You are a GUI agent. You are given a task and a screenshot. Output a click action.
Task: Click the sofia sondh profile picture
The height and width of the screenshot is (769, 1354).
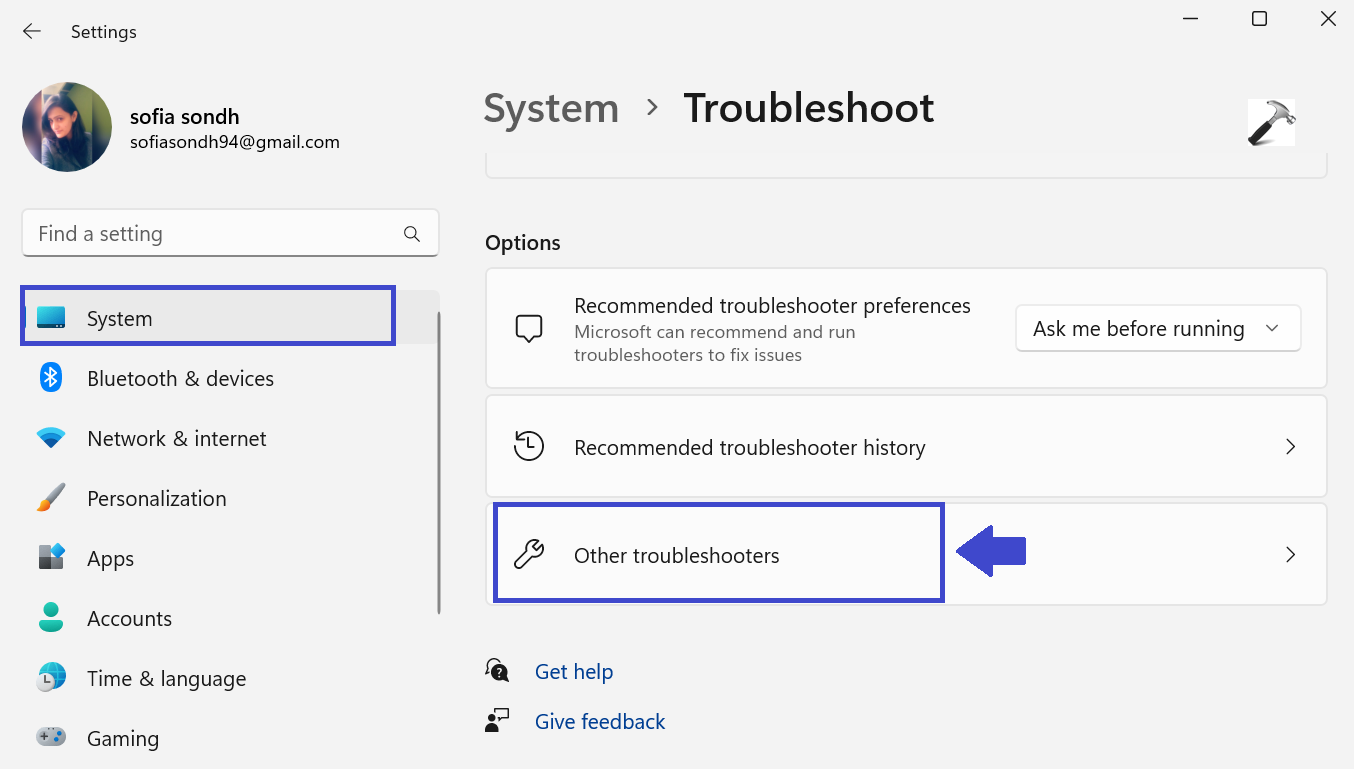67,127
